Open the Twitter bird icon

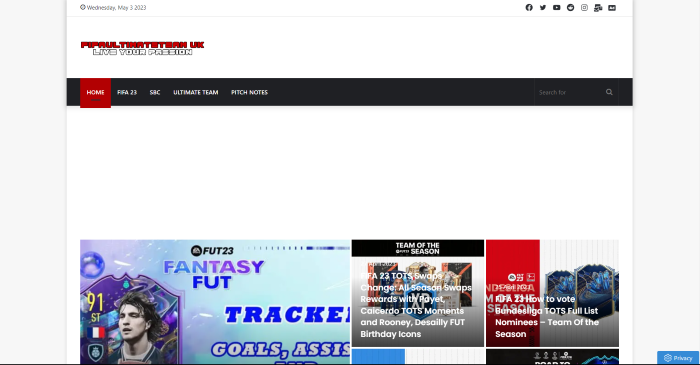coord(543,8)
